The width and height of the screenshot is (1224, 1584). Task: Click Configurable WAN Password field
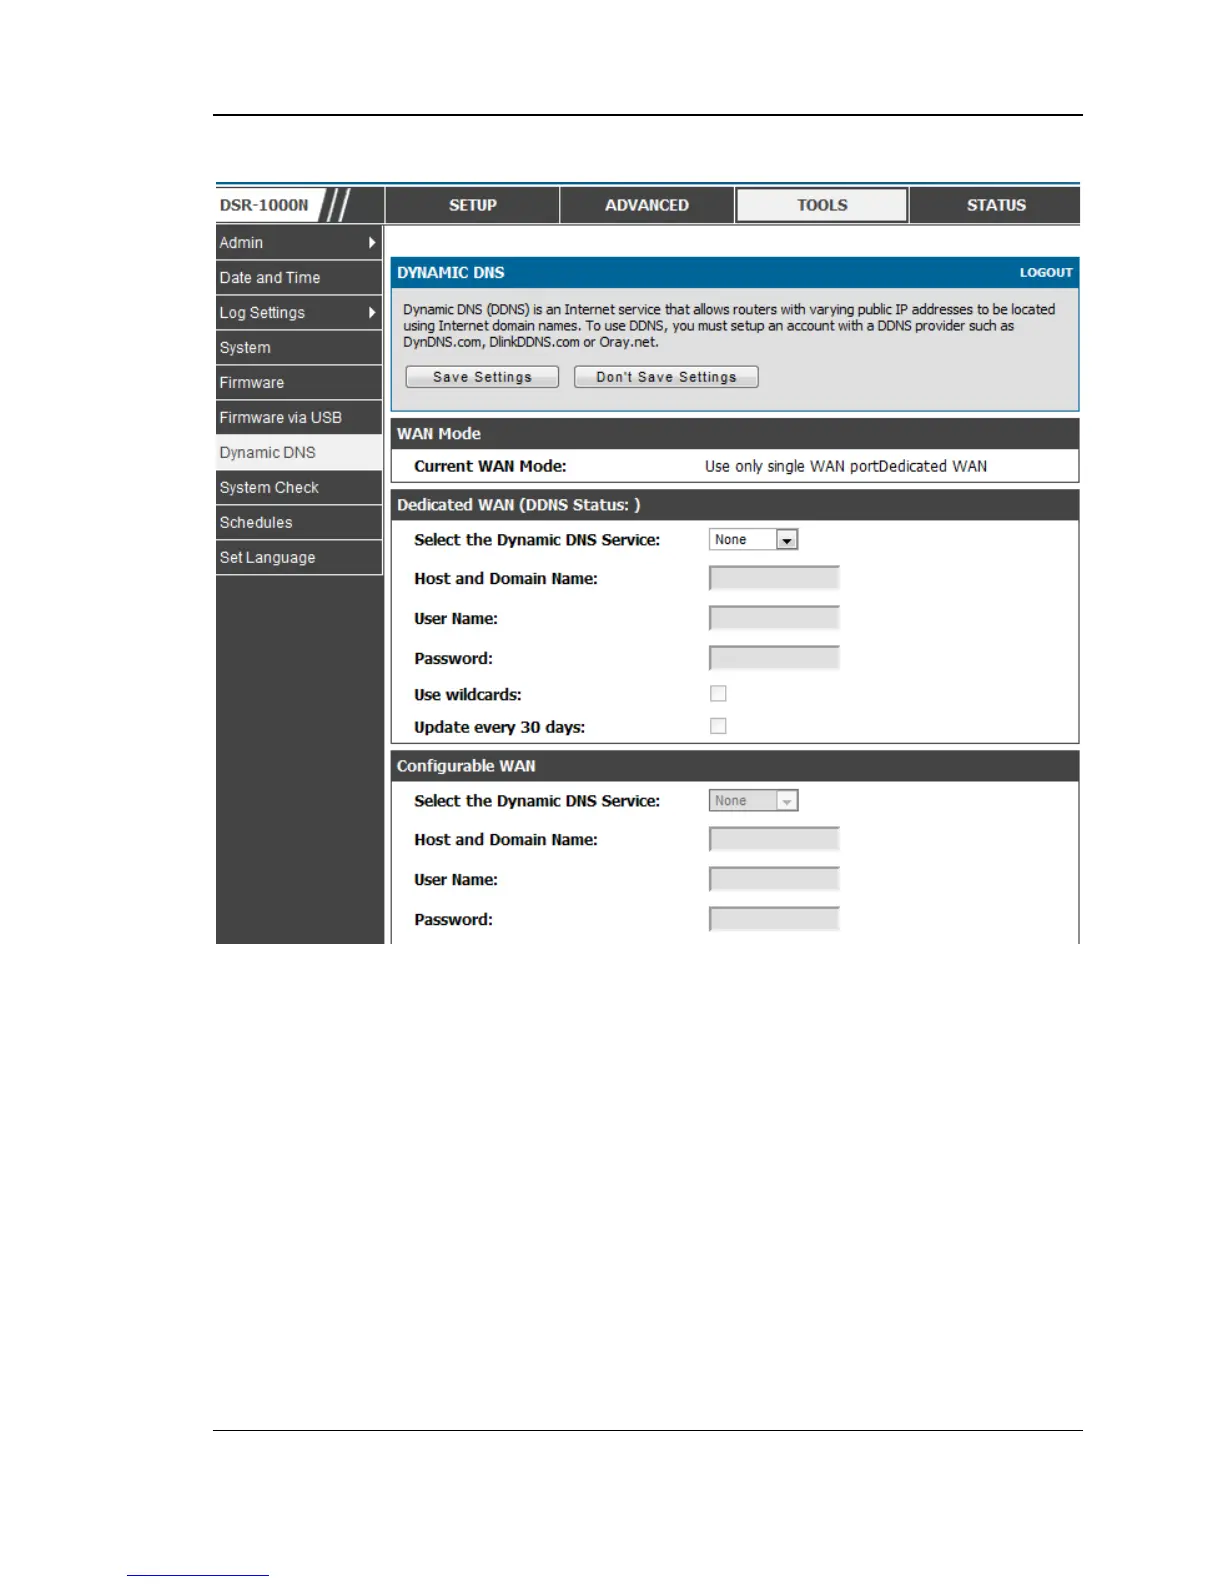click(774, 919)
